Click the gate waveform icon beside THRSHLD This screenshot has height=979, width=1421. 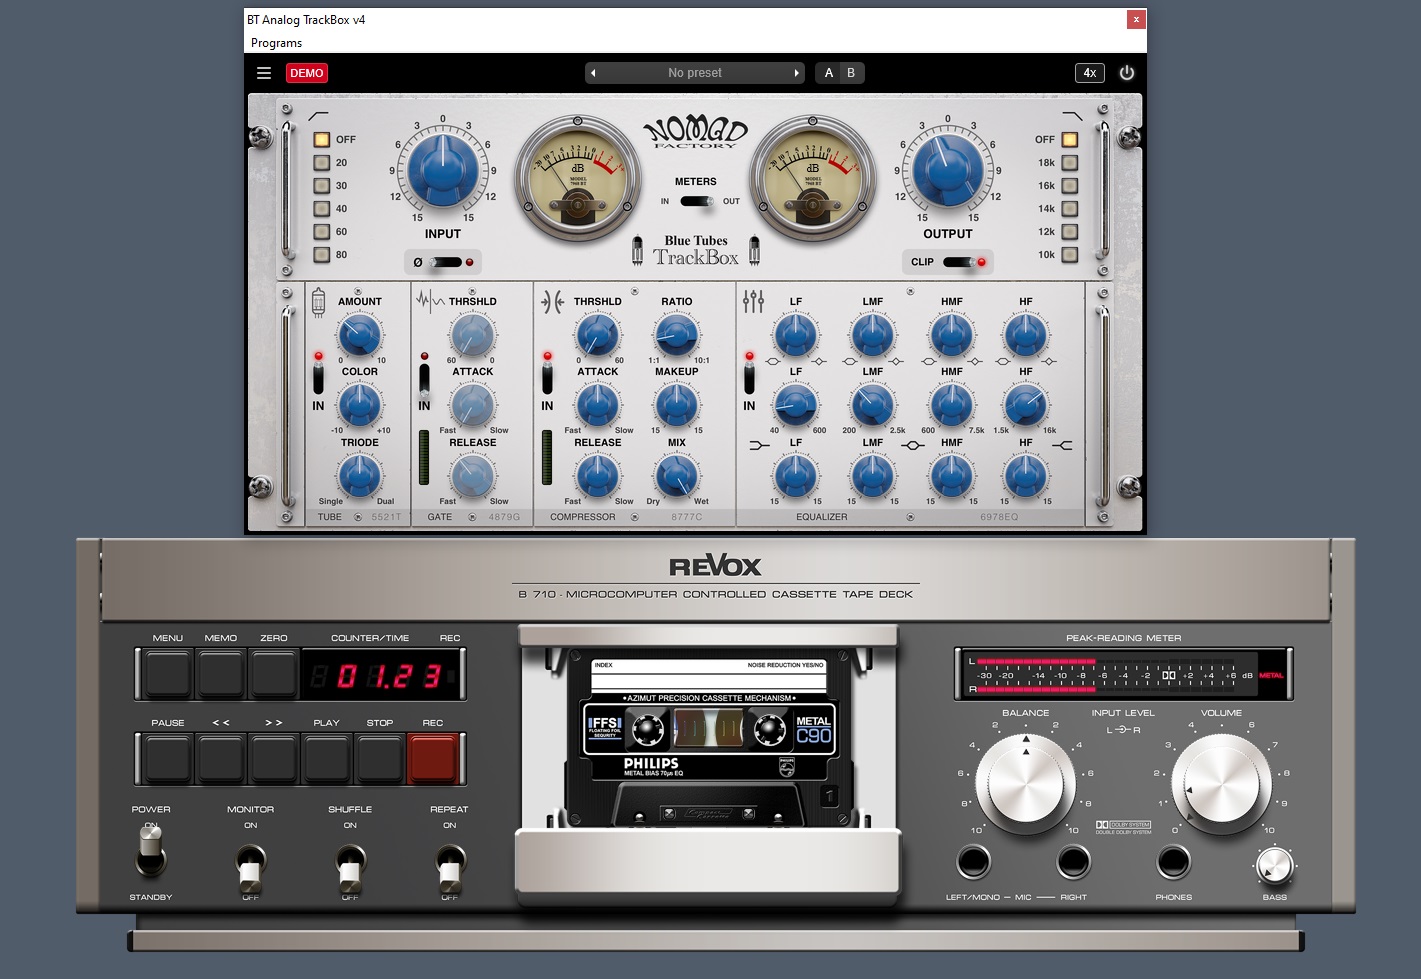click(430, 300)
